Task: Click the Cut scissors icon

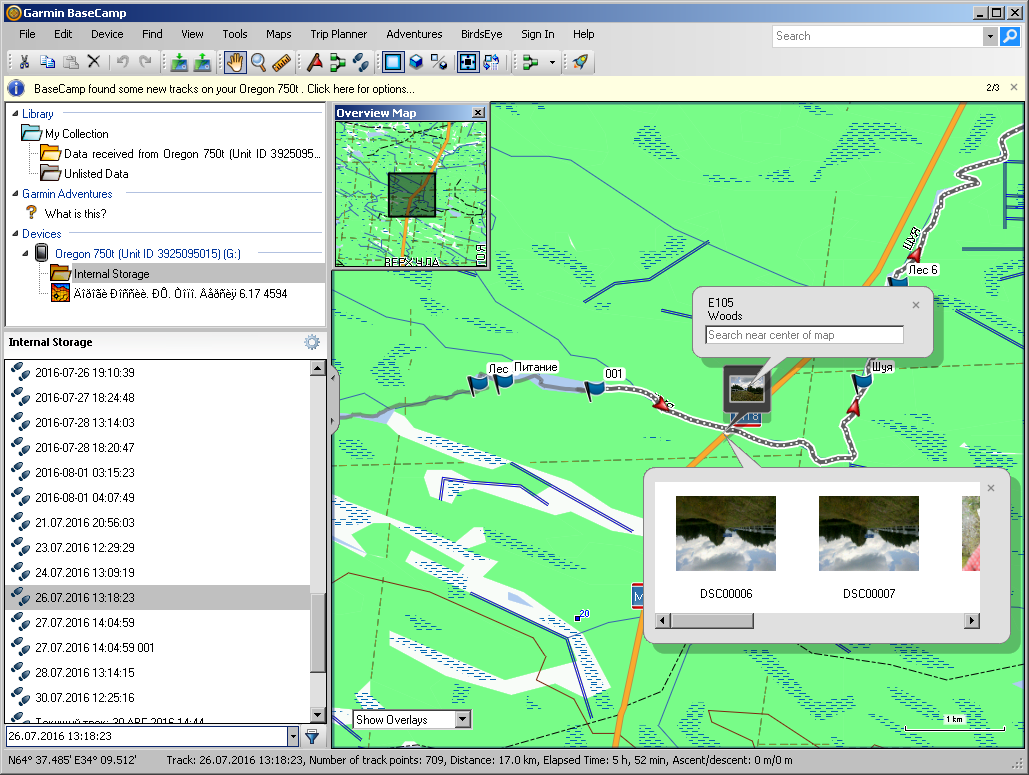Action: (x=24, y=62)
